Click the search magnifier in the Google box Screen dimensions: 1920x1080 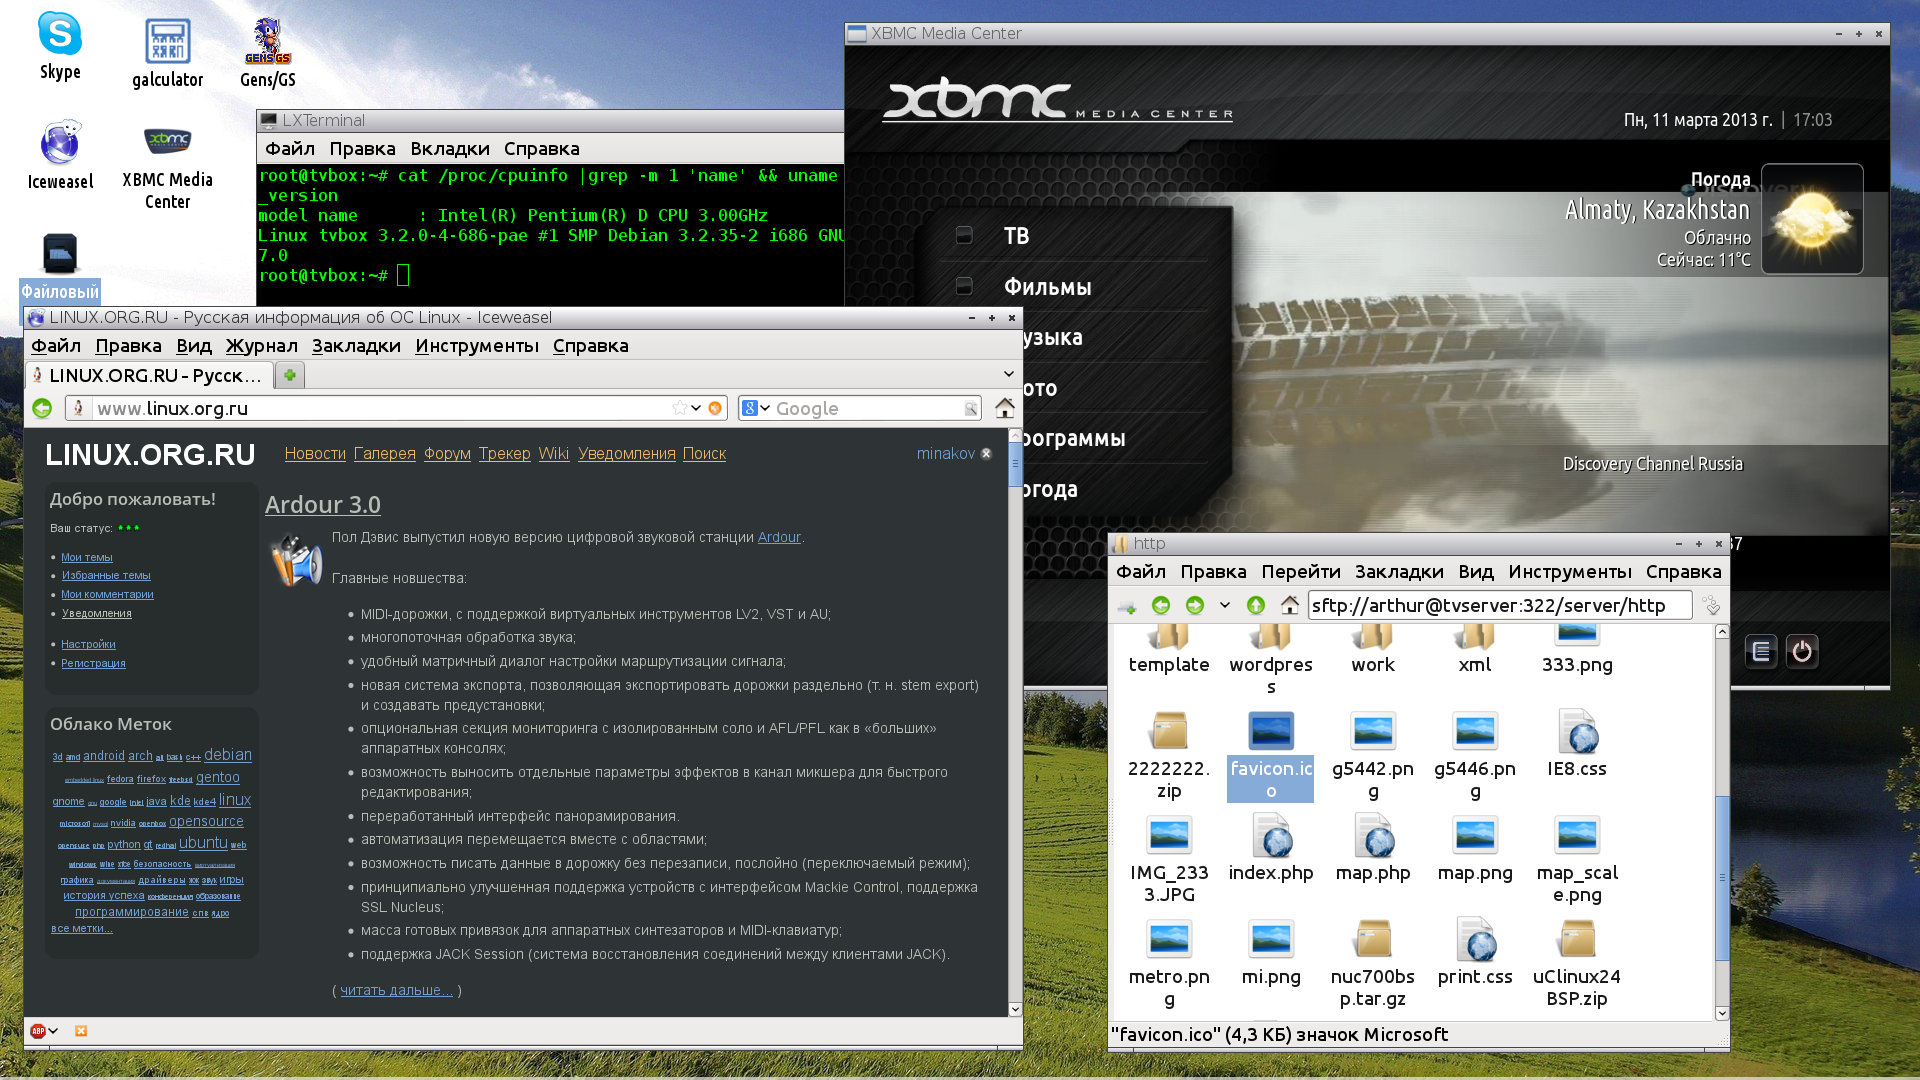pyautogui.click(x=970, y=408)
